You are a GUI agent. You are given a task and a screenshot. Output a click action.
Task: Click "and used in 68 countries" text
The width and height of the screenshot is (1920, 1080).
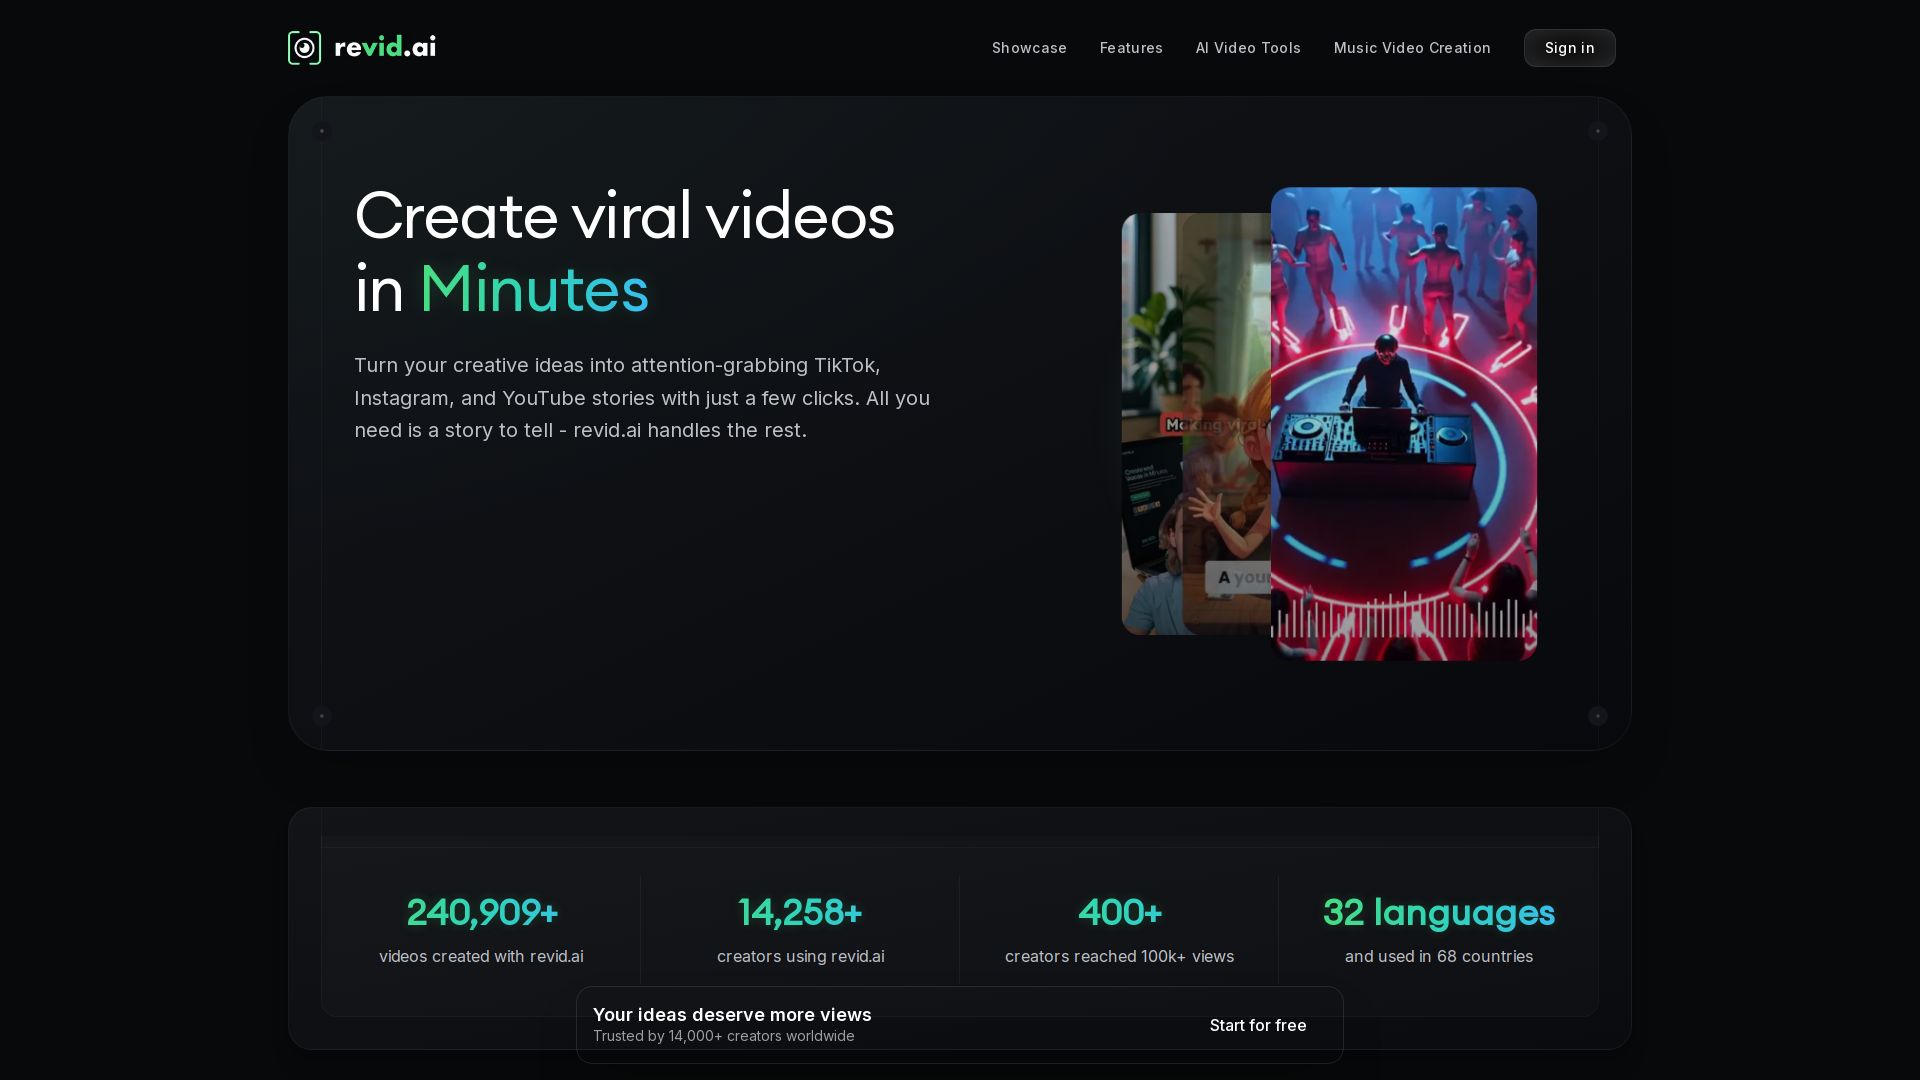(x=1438, y=956)
